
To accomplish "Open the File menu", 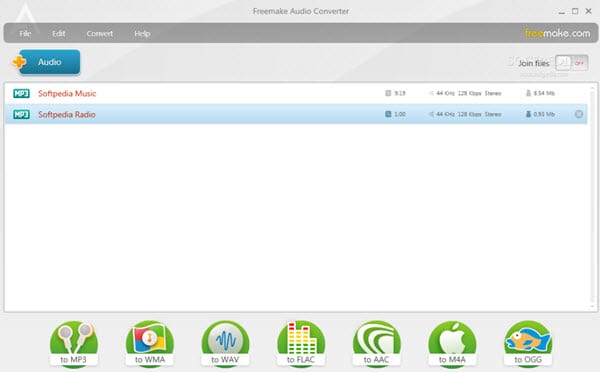I will point(25,33).
